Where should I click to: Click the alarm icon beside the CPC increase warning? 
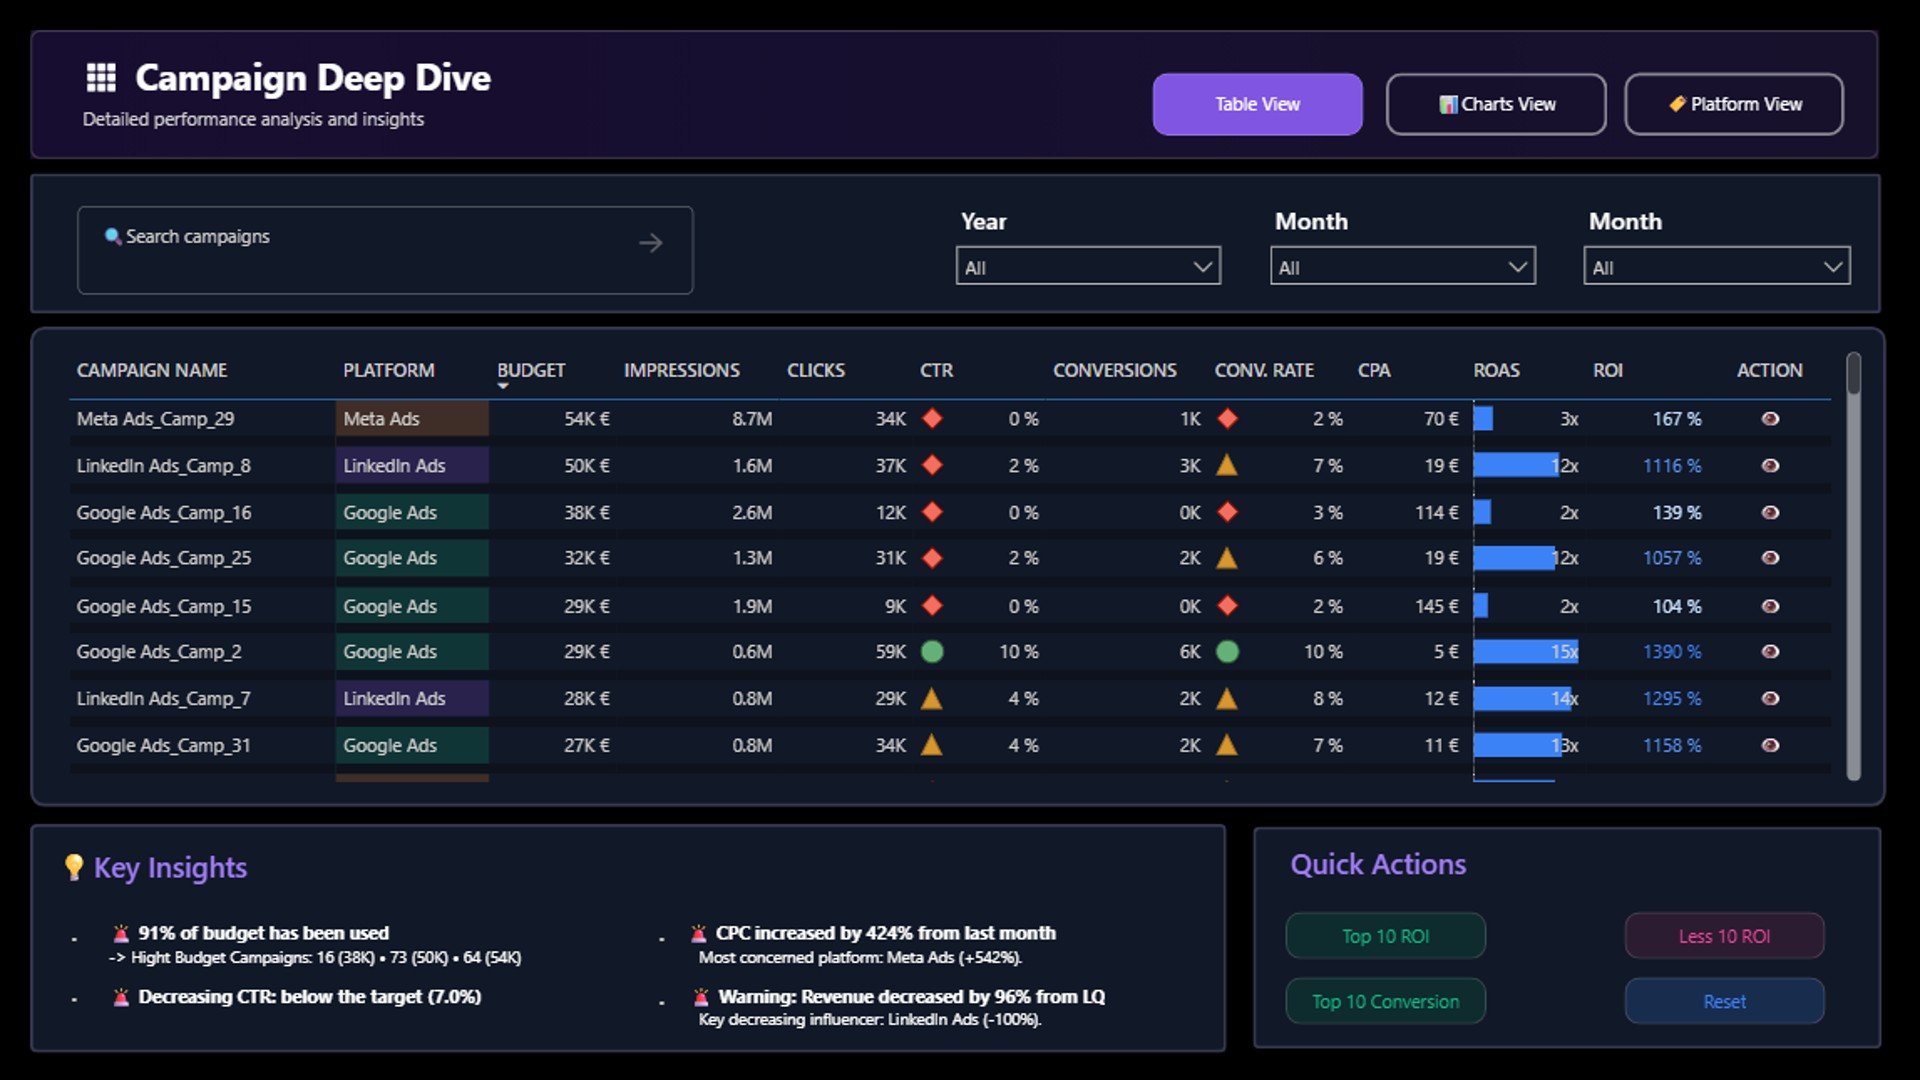[698, 933]
